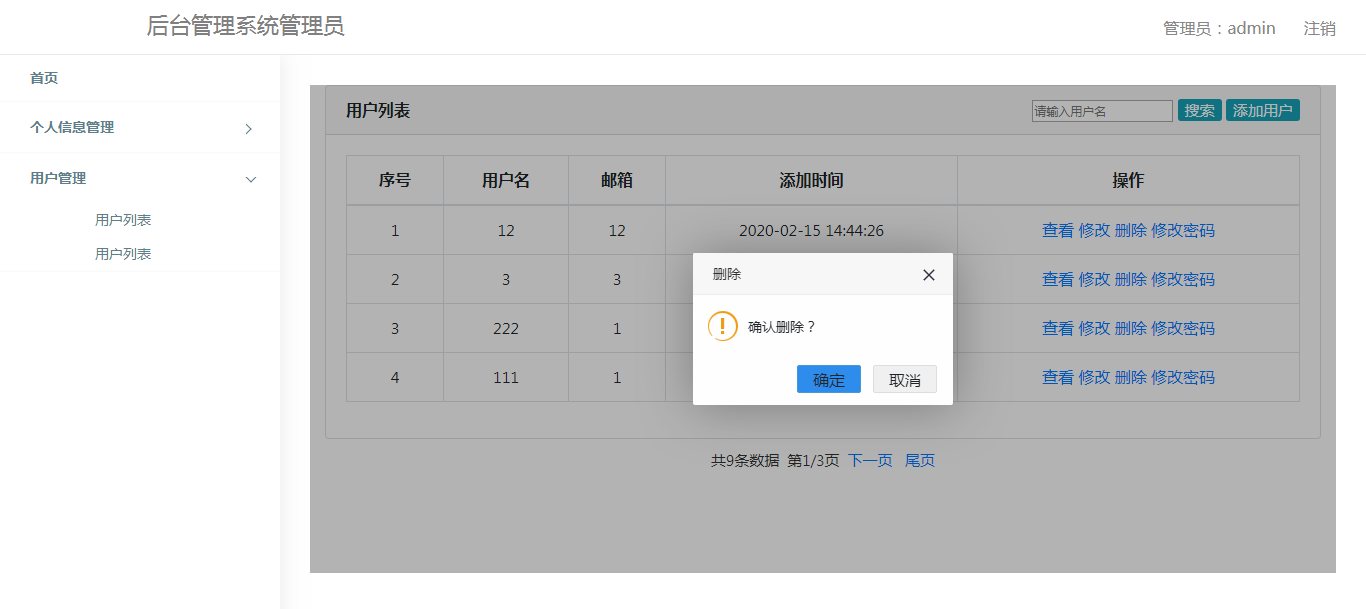Click 修改密码 for user 12
The image size is (1366, 609).
(x=1183, y=230)
